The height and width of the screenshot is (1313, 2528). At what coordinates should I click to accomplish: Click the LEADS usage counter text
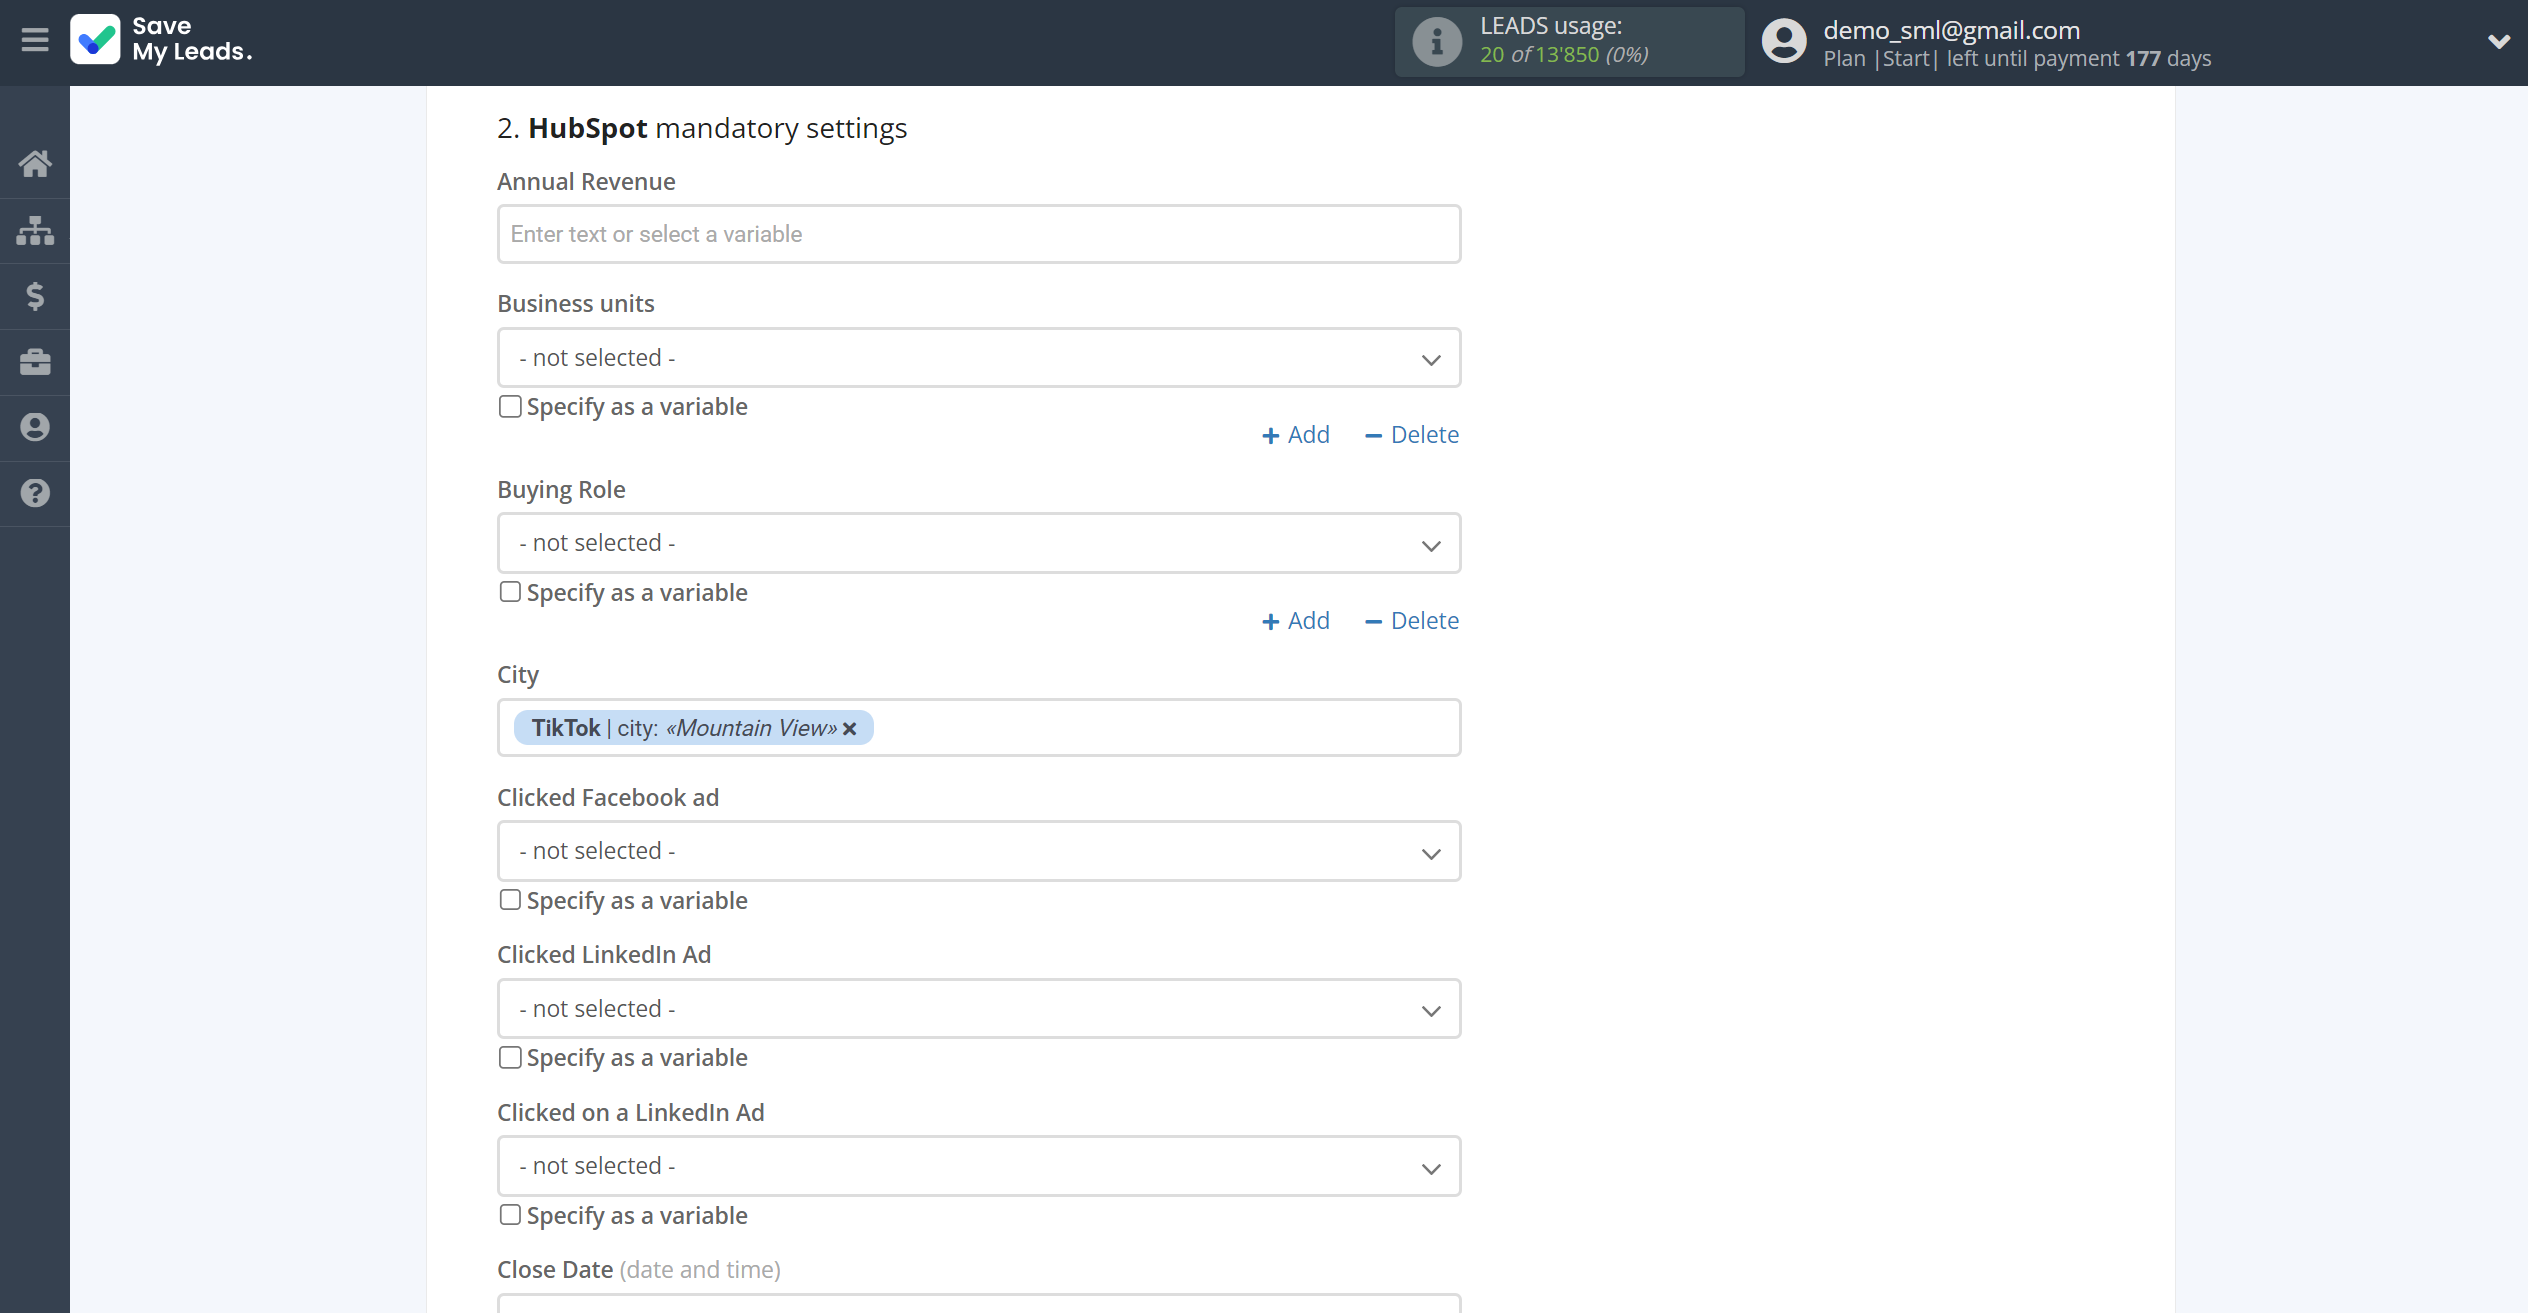(x=1564, y=55)
